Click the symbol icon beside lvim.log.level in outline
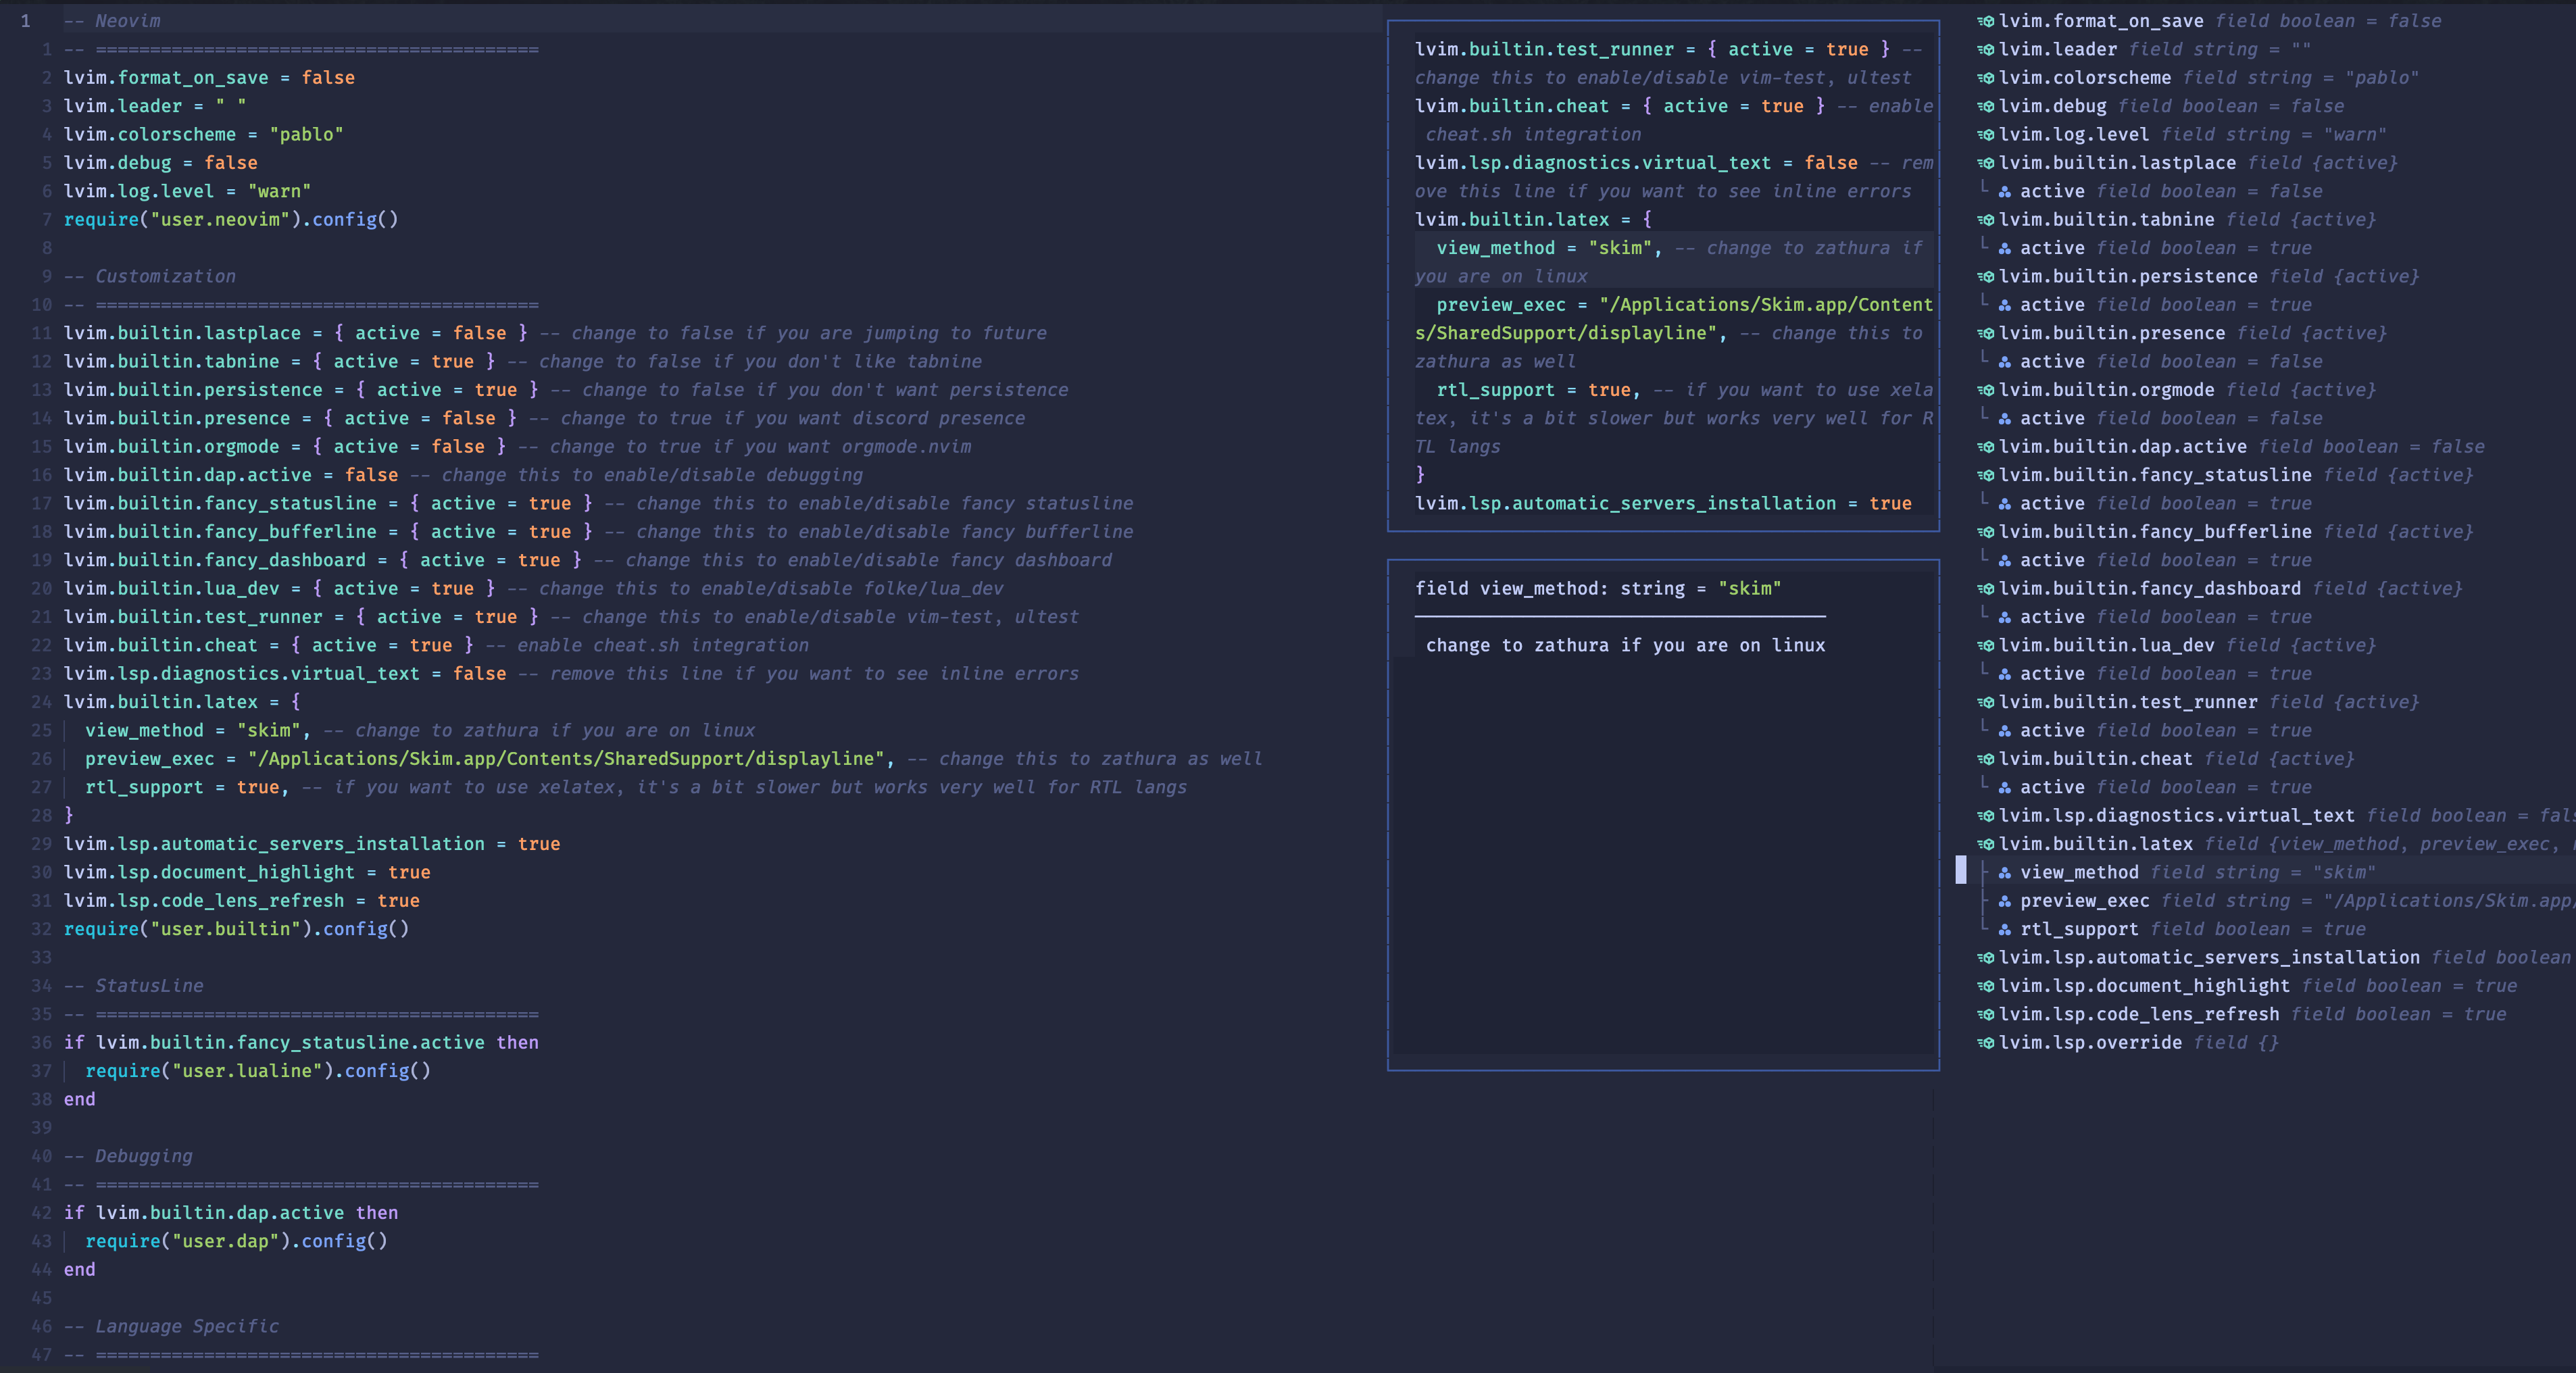 (x=1985, y=134)
